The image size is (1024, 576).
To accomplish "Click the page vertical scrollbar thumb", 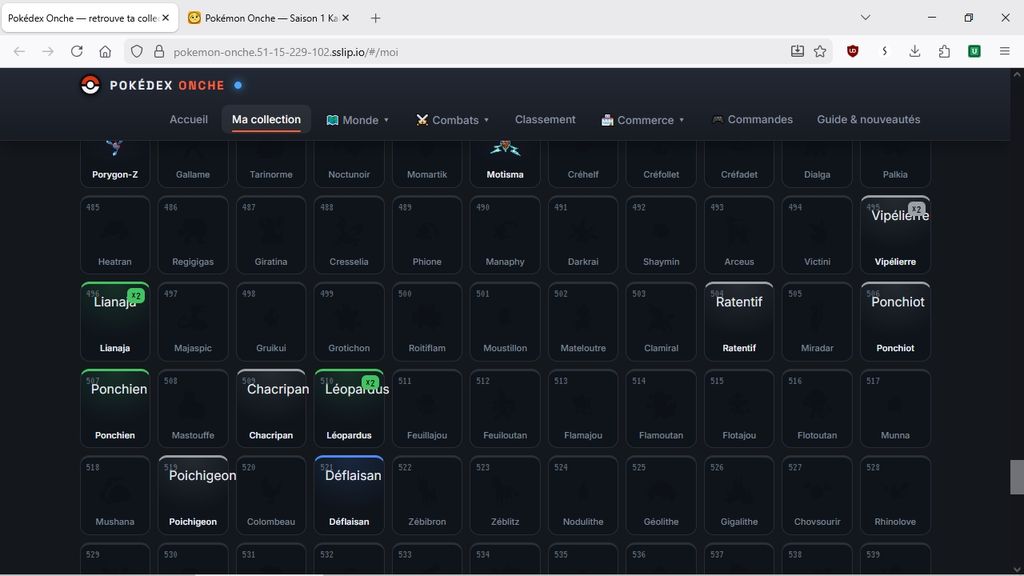I will pos(1017,477).
